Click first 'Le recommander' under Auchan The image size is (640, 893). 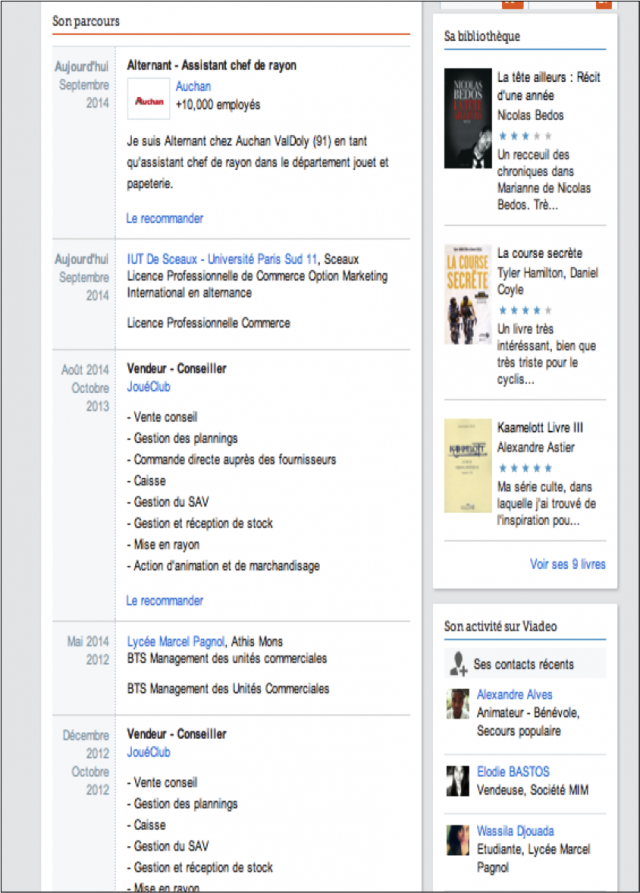(165, 218)
